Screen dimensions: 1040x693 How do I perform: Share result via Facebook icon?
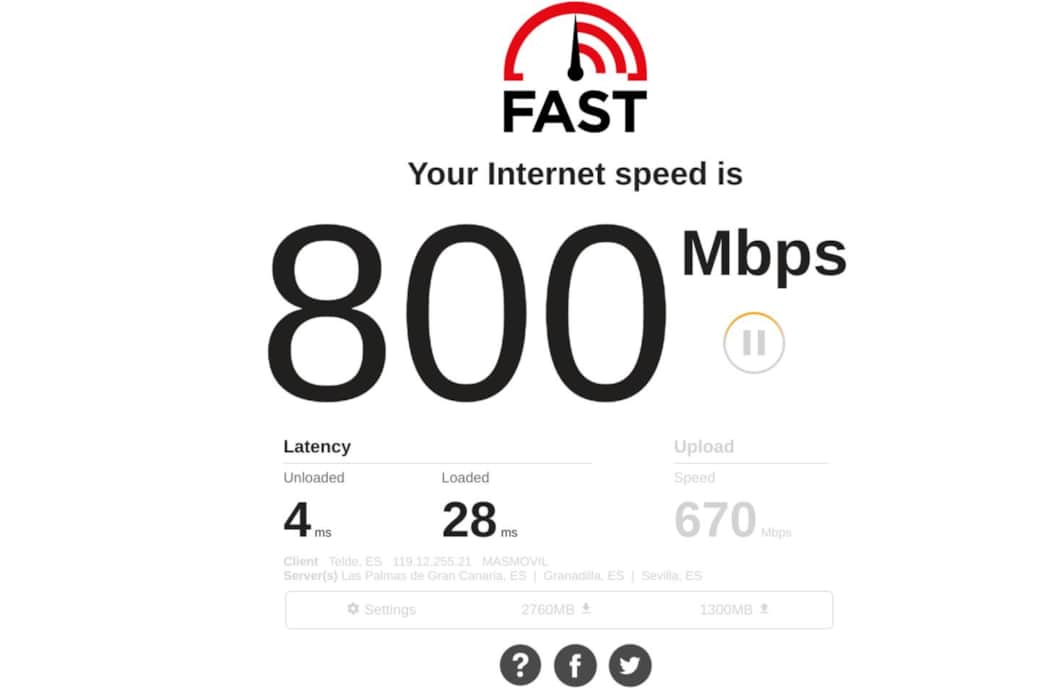click(575, 665)
